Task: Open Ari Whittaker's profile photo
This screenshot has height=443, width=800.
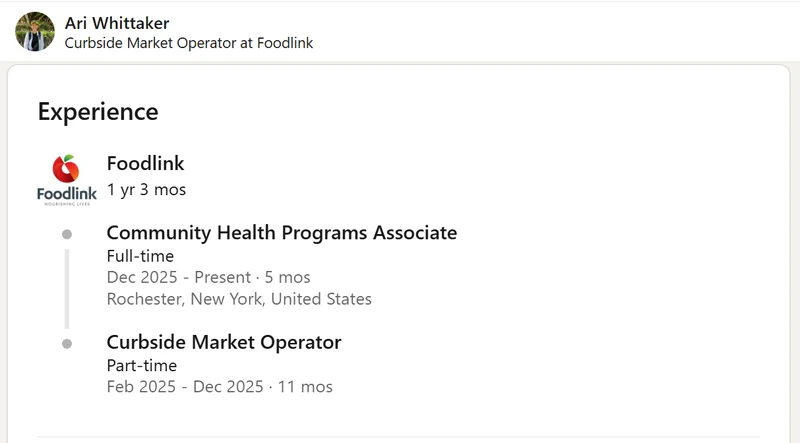Action: click(x=35, y=32)
